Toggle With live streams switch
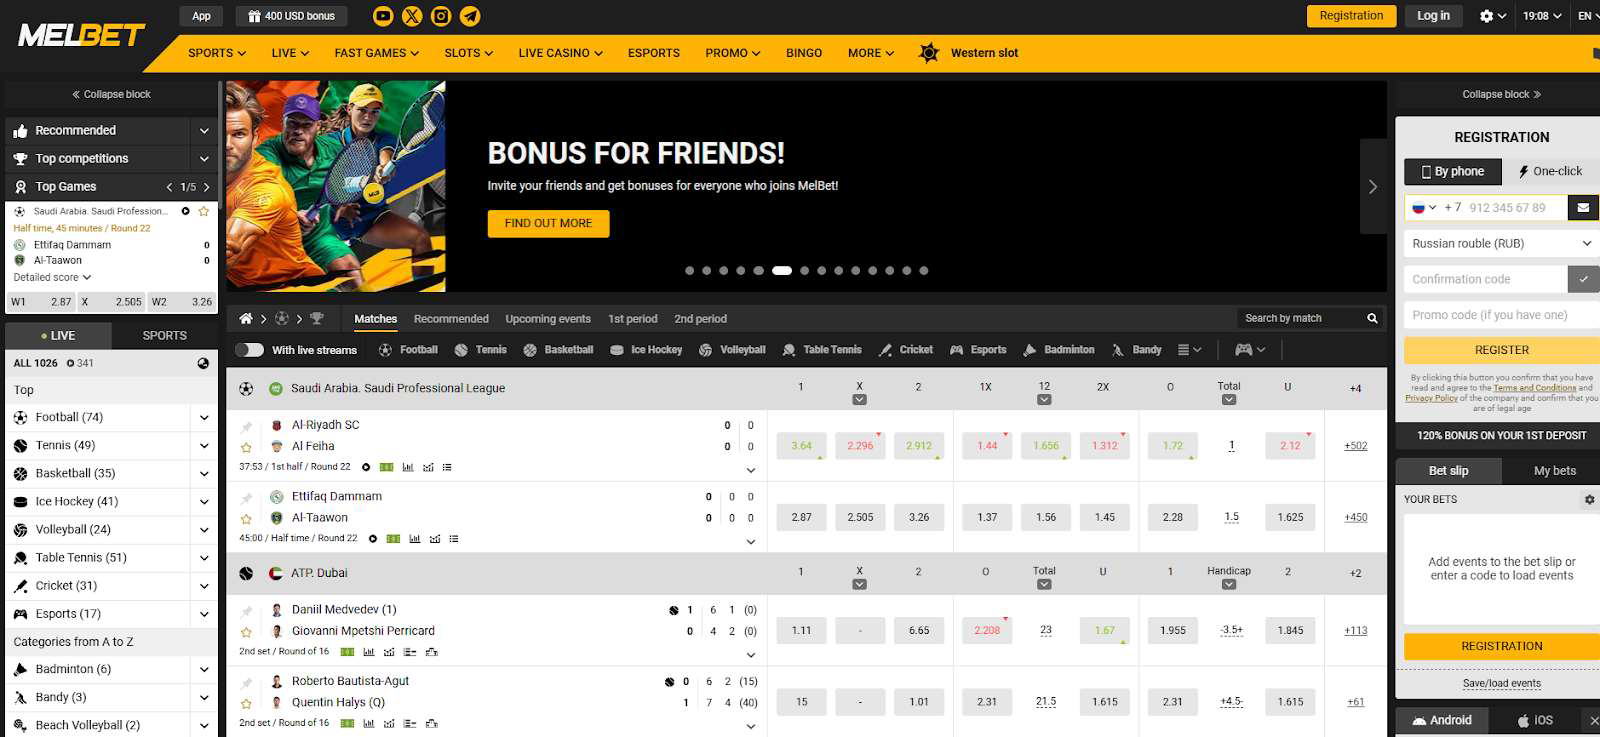Screen dimensions: 1600x737 [249, 350]
